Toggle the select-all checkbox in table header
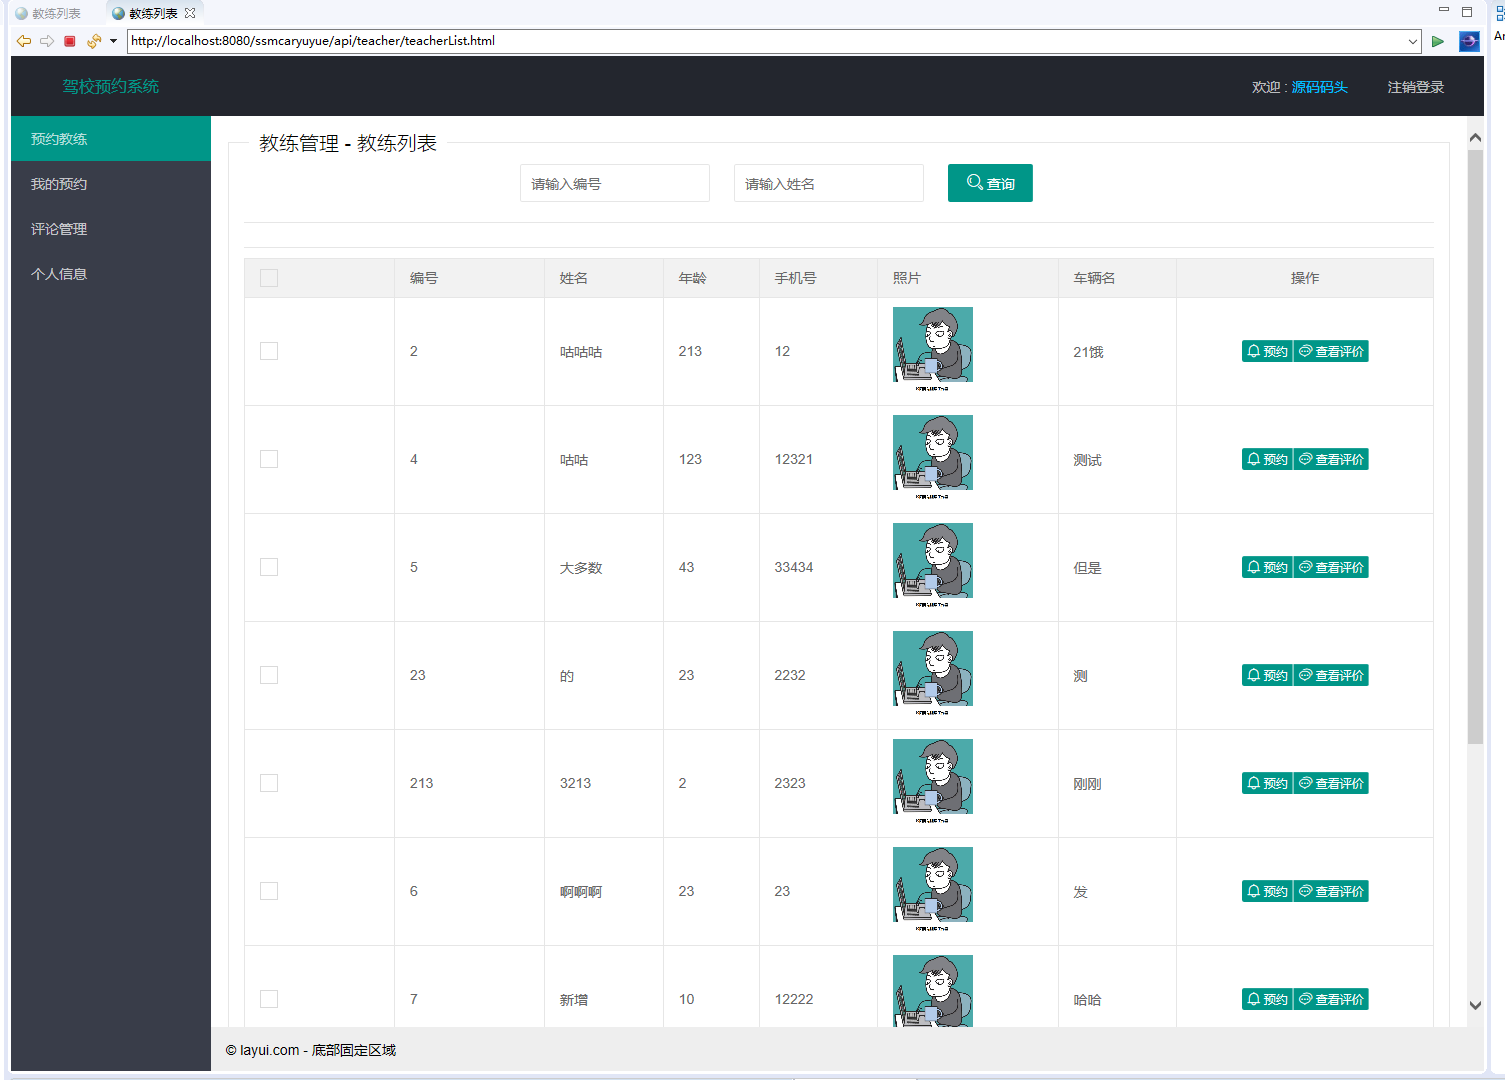Image resolution: width=1505 pixels, height=1080 pixels. click(x=269, y=278)
